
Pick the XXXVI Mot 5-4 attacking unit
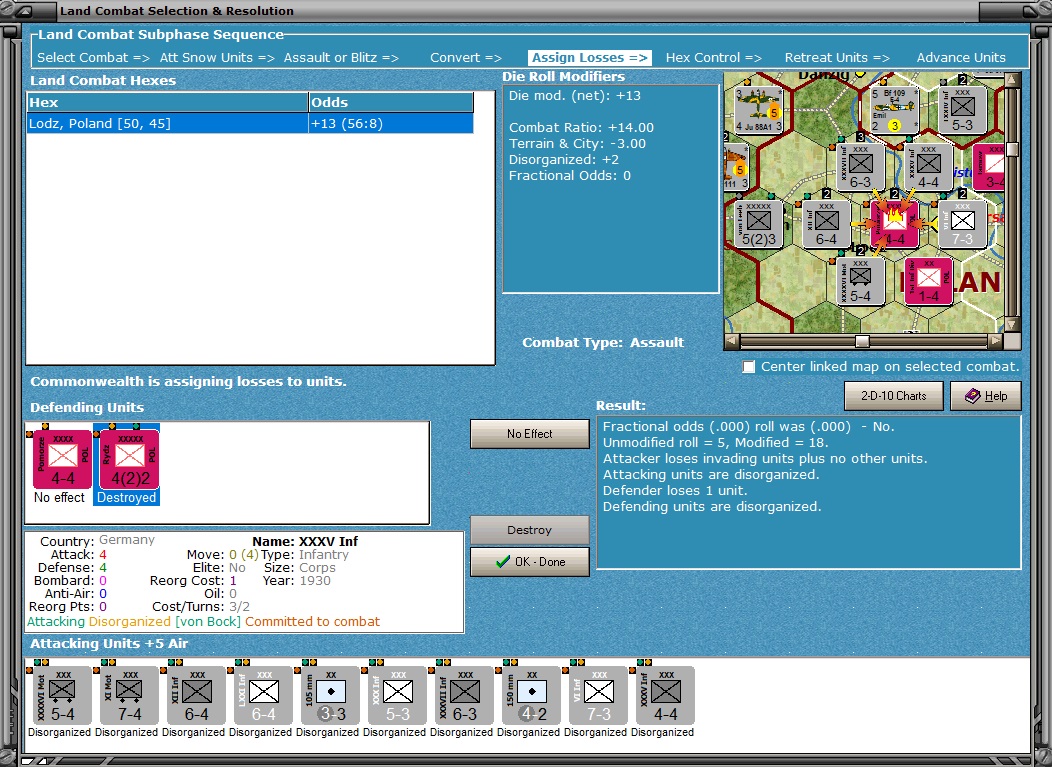pyautogui.click(x=62, y=695)
